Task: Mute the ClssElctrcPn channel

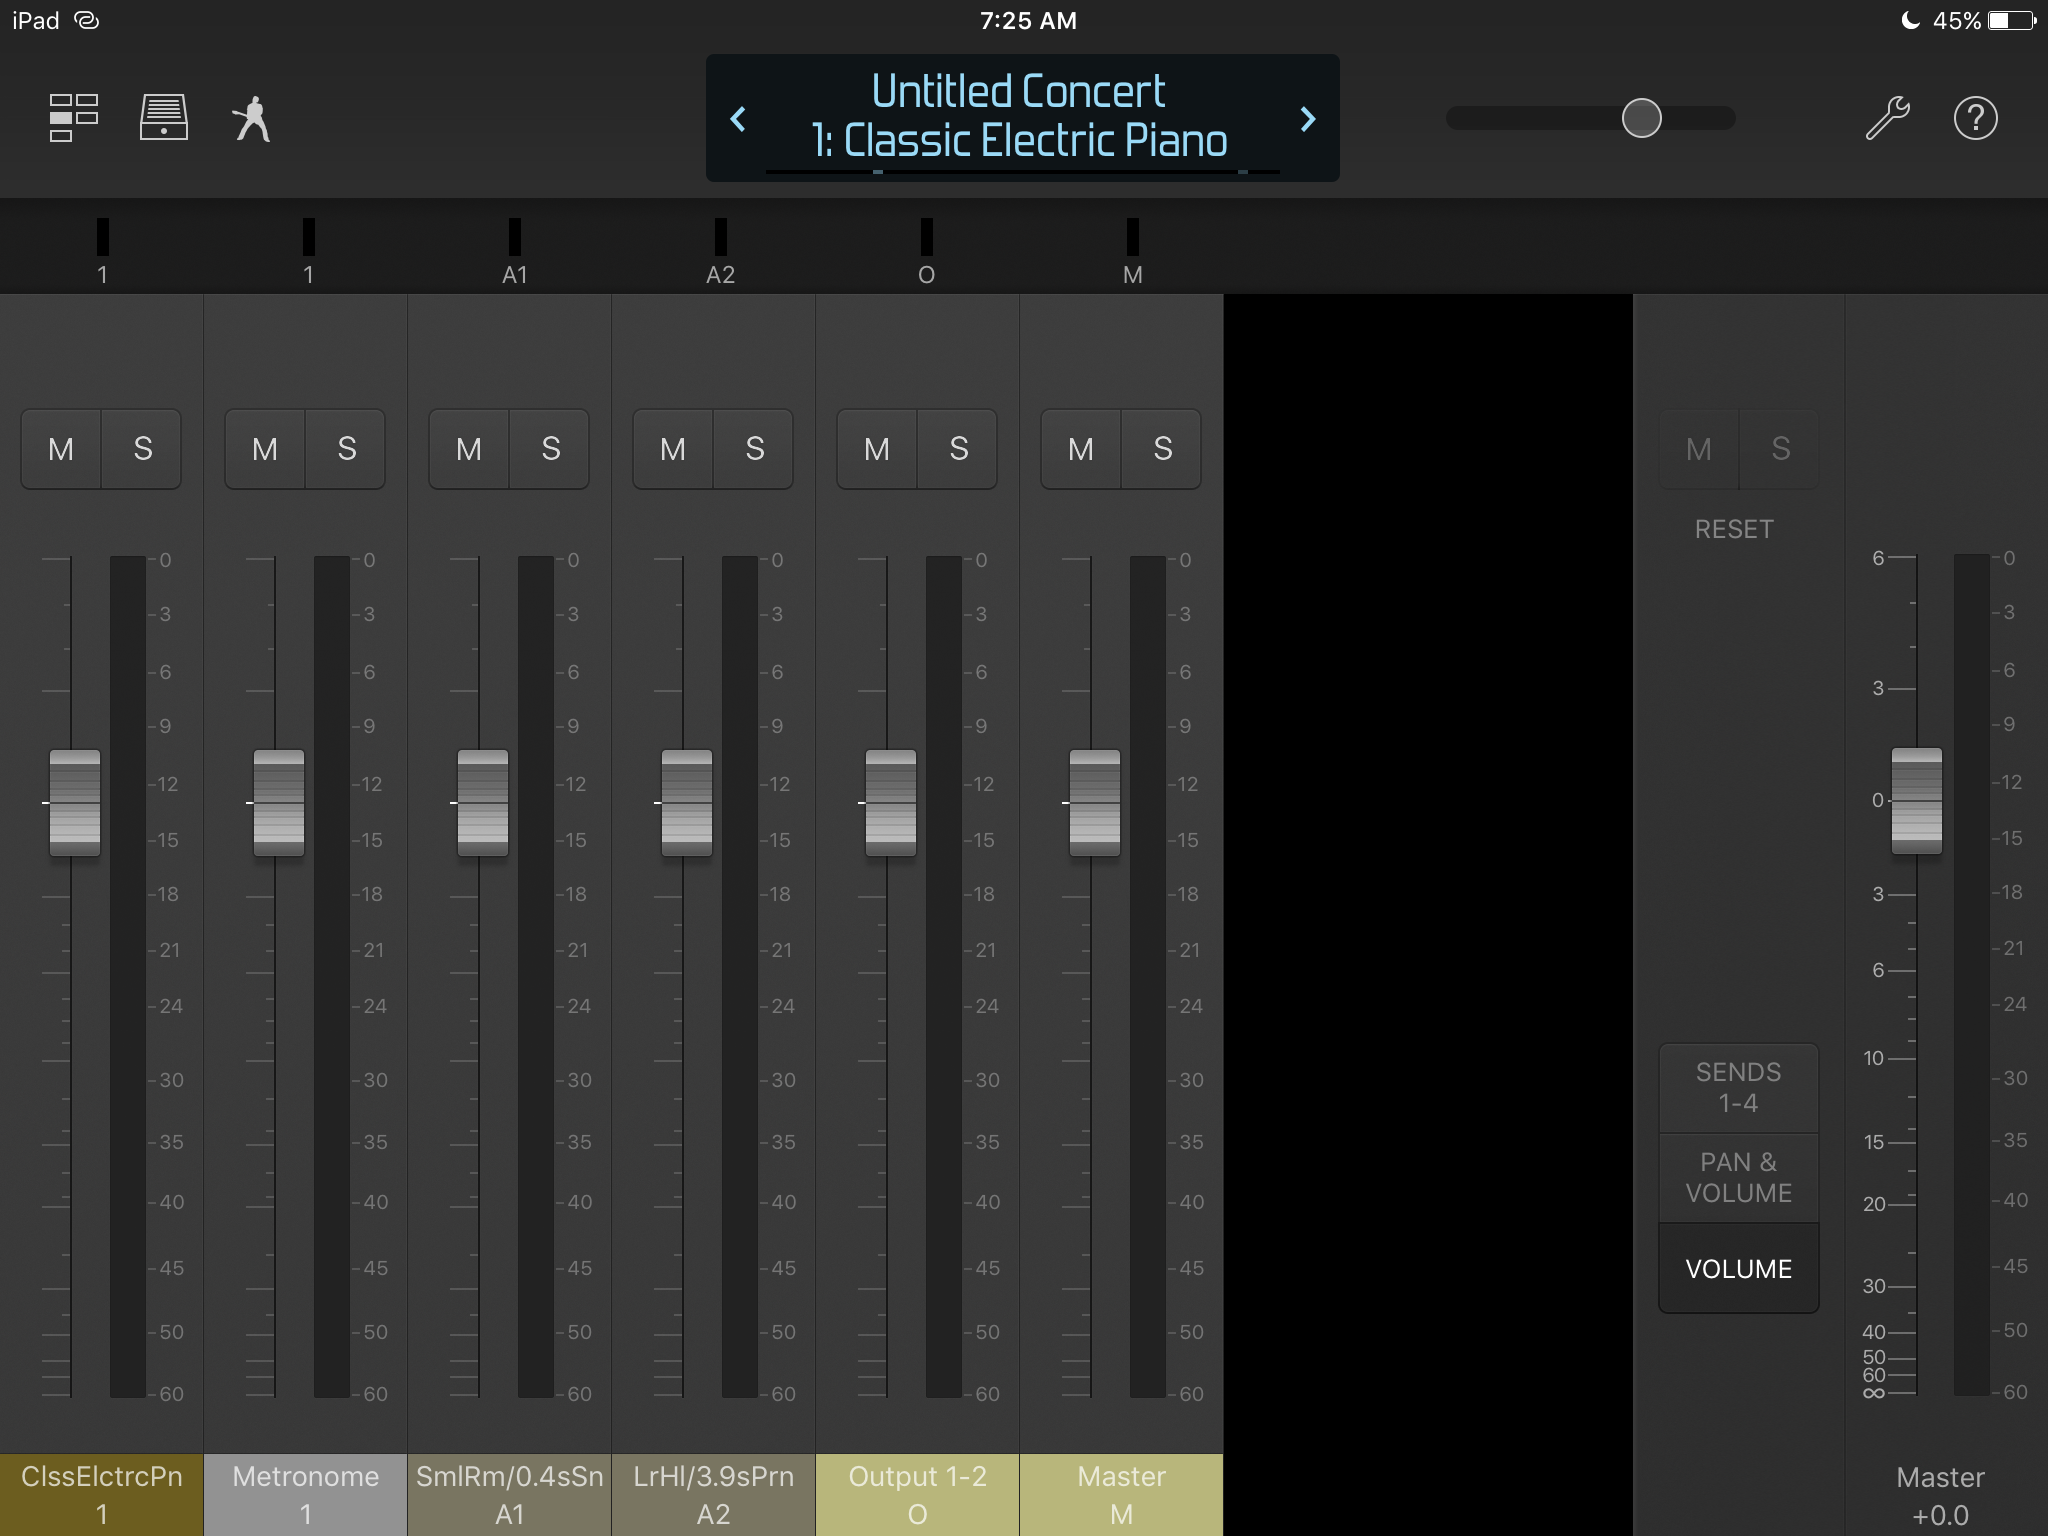Action: [61, 449]
